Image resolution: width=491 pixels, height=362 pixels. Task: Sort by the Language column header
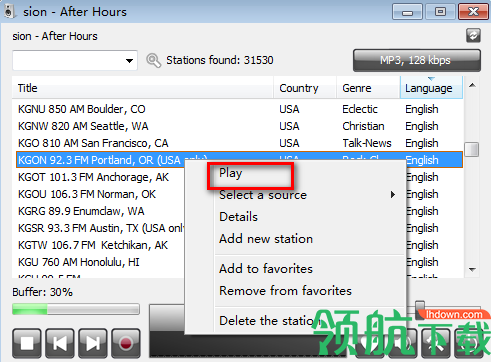point(431,88)
